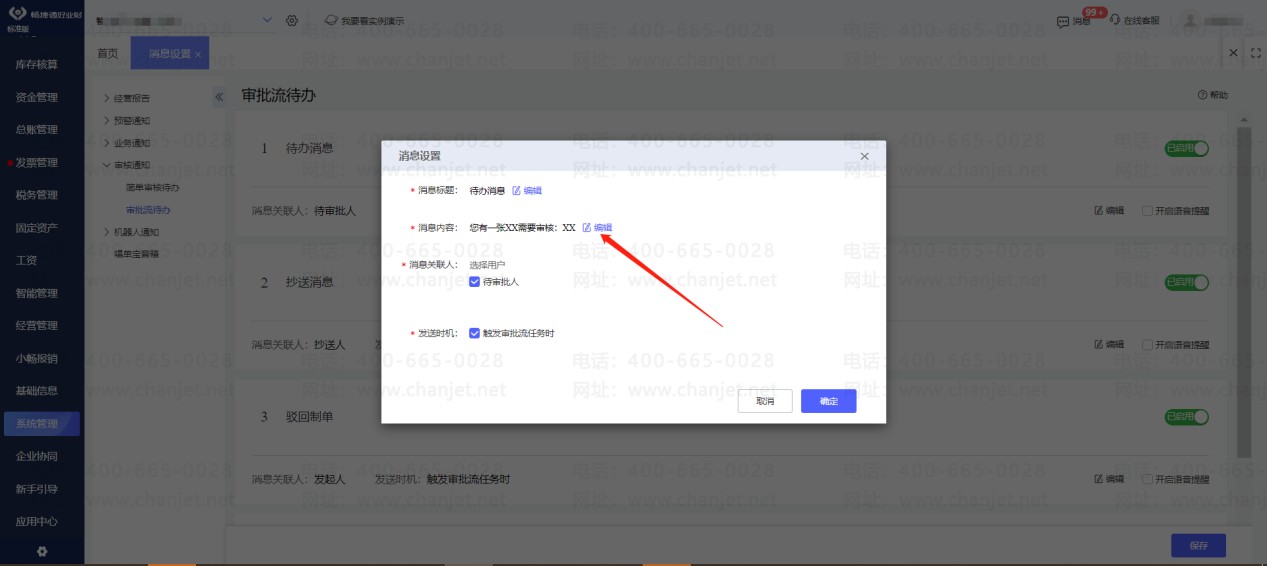Collapse the 审核通知 tree node
Screen dimensions: 1267x566
point(107,165)
